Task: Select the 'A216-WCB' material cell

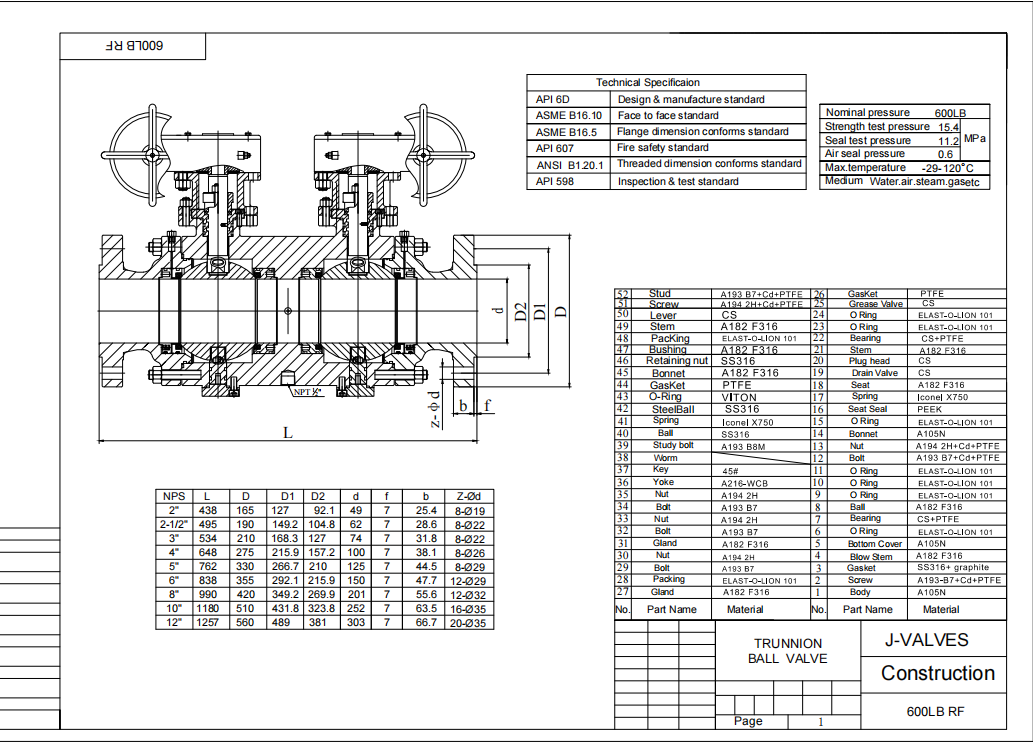Action: pos(744,483)
